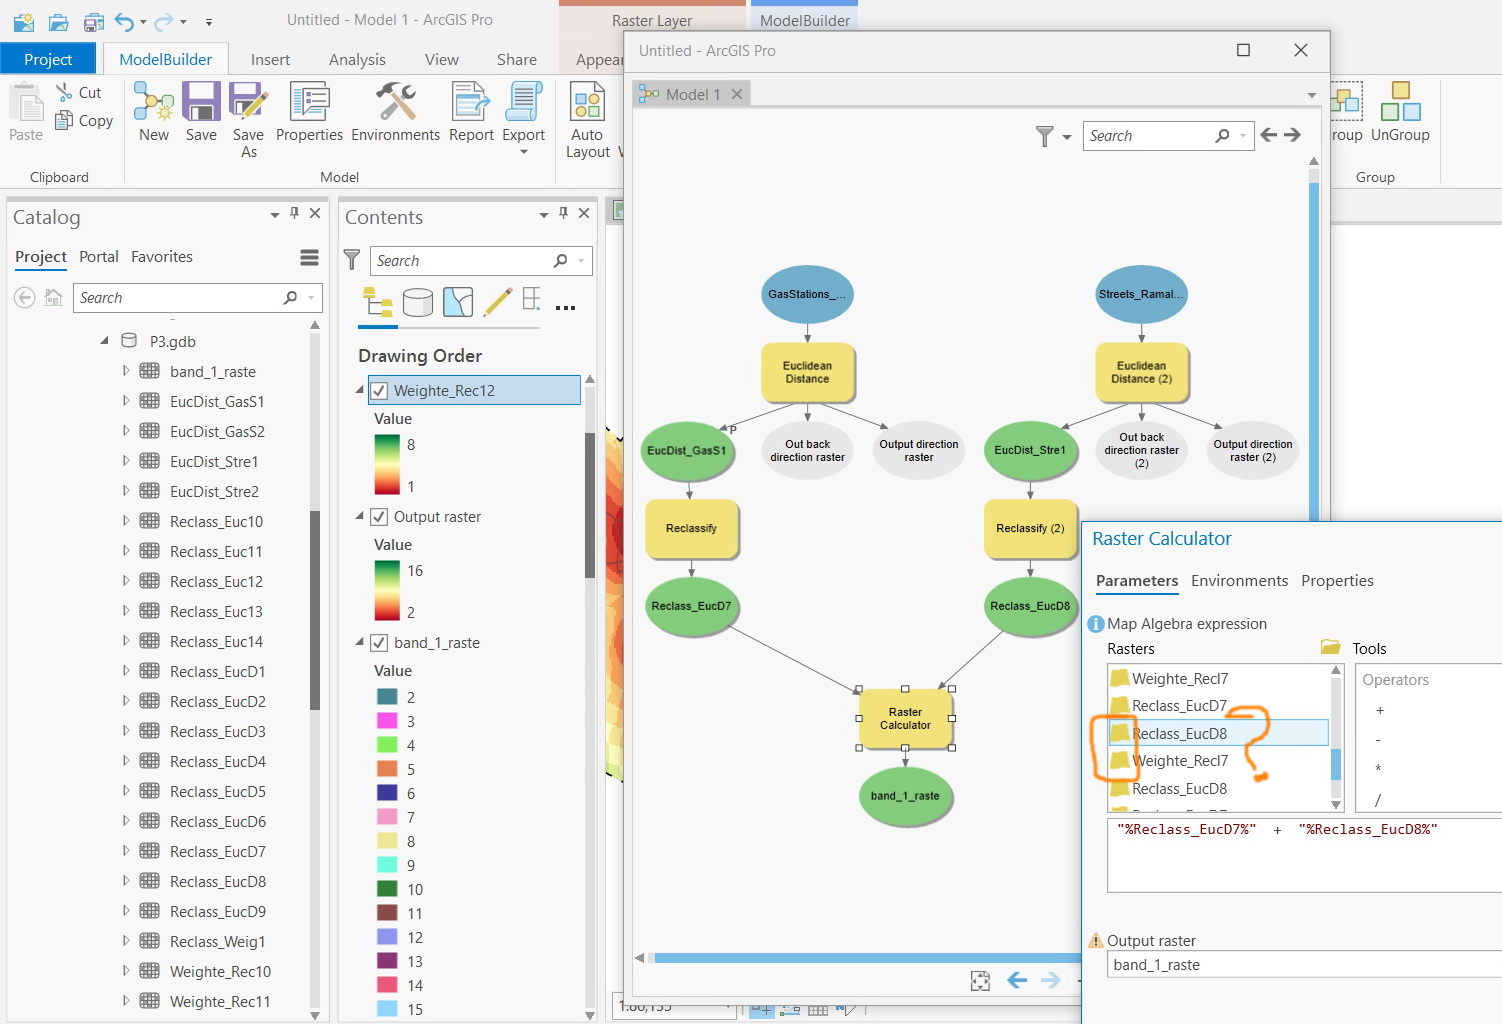Toggle band_1_raste layer checkbox

click(379, 643)
